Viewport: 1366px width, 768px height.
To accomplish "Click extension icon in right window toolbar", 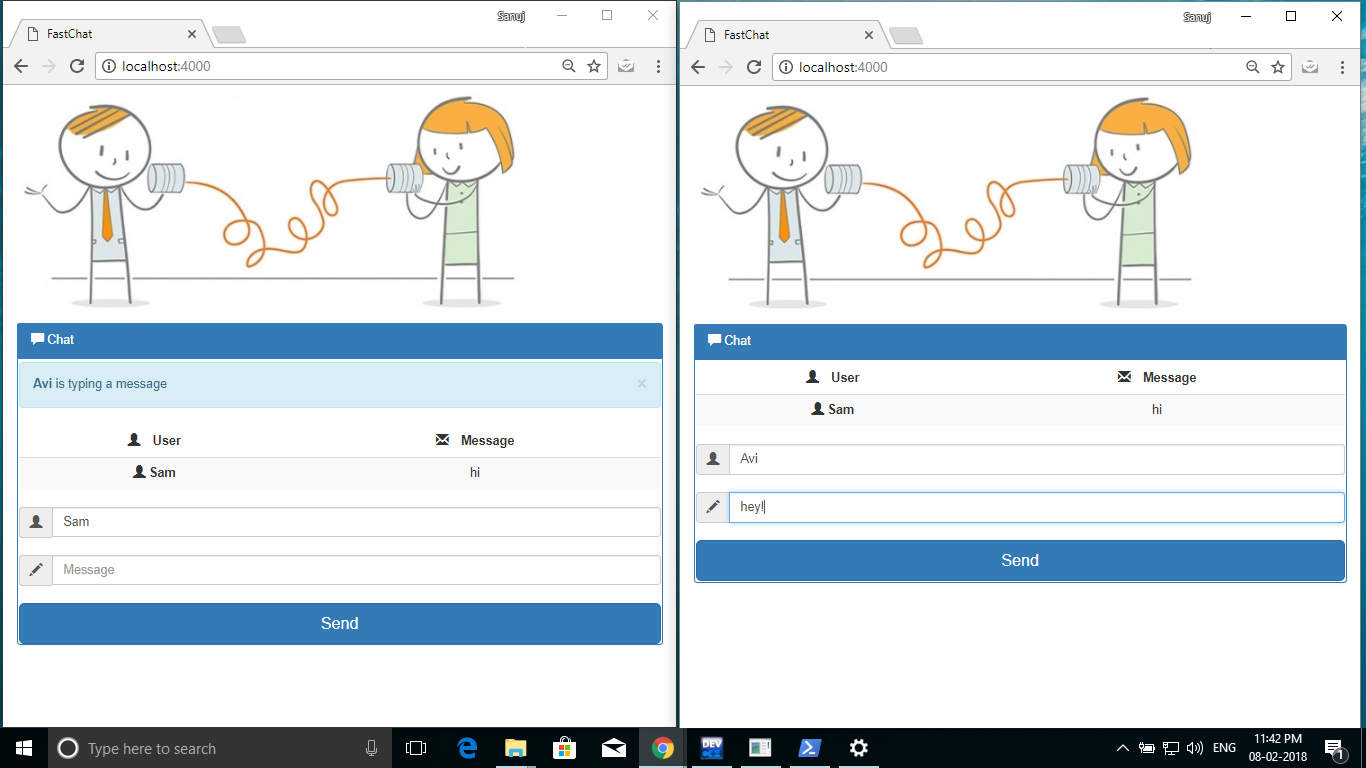I will [1310, 67].
